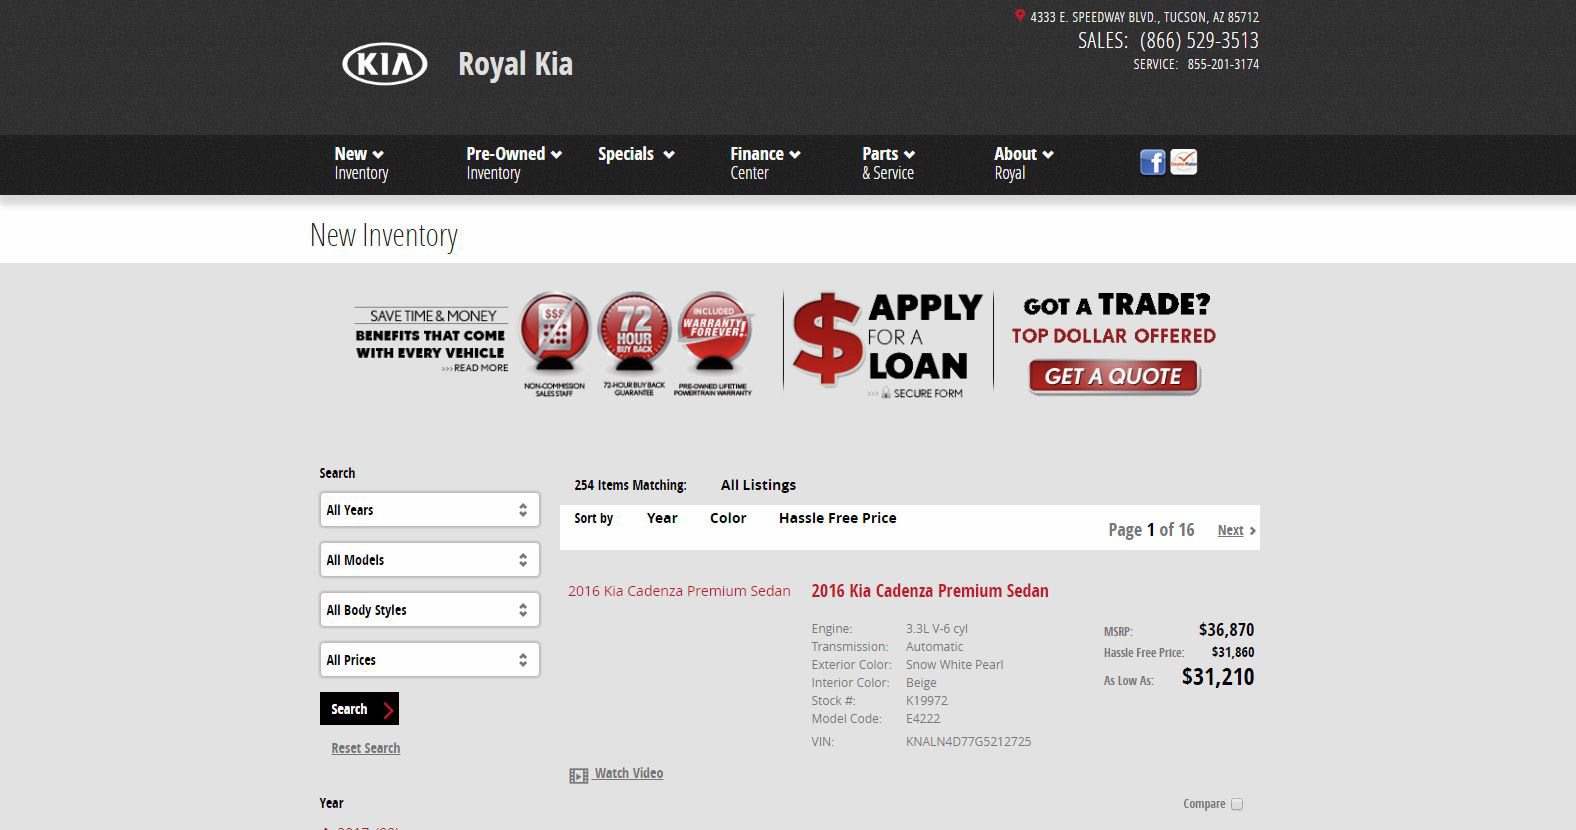Screen dimensions: 1576x830
Task: Go to the Next results page
Action: pos(1236,531)
